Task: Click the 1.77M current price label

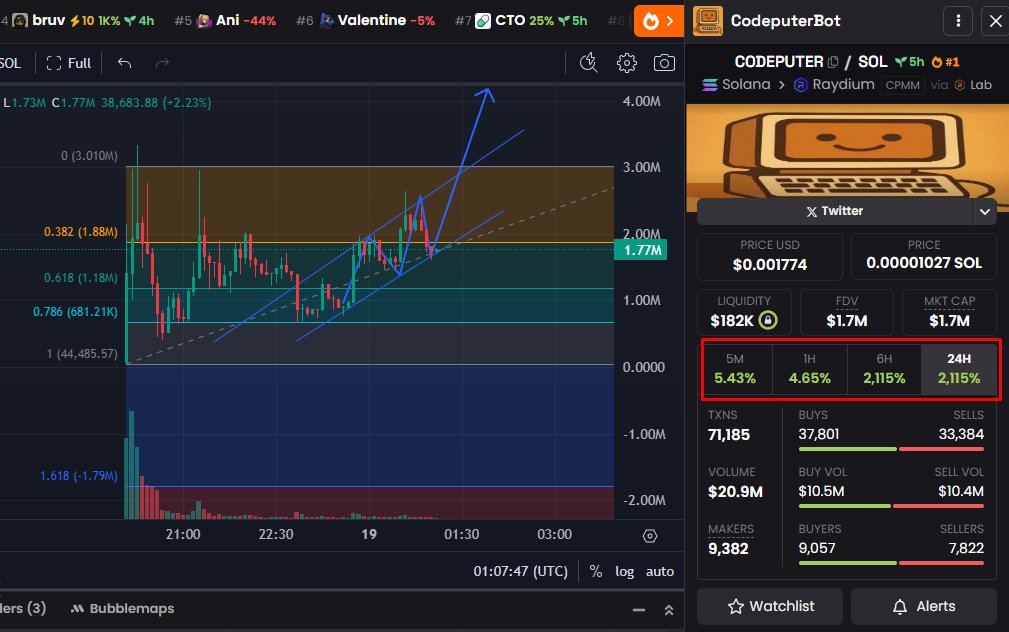Action: [x=640, y=250]
